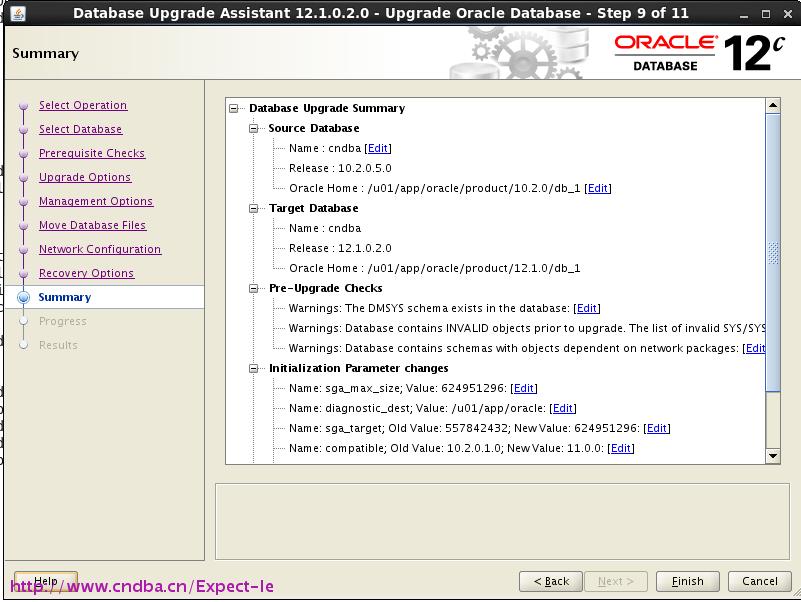801x602 pixels.
Task: Edit the network packages warning
Action: click(x=755, y=349)
